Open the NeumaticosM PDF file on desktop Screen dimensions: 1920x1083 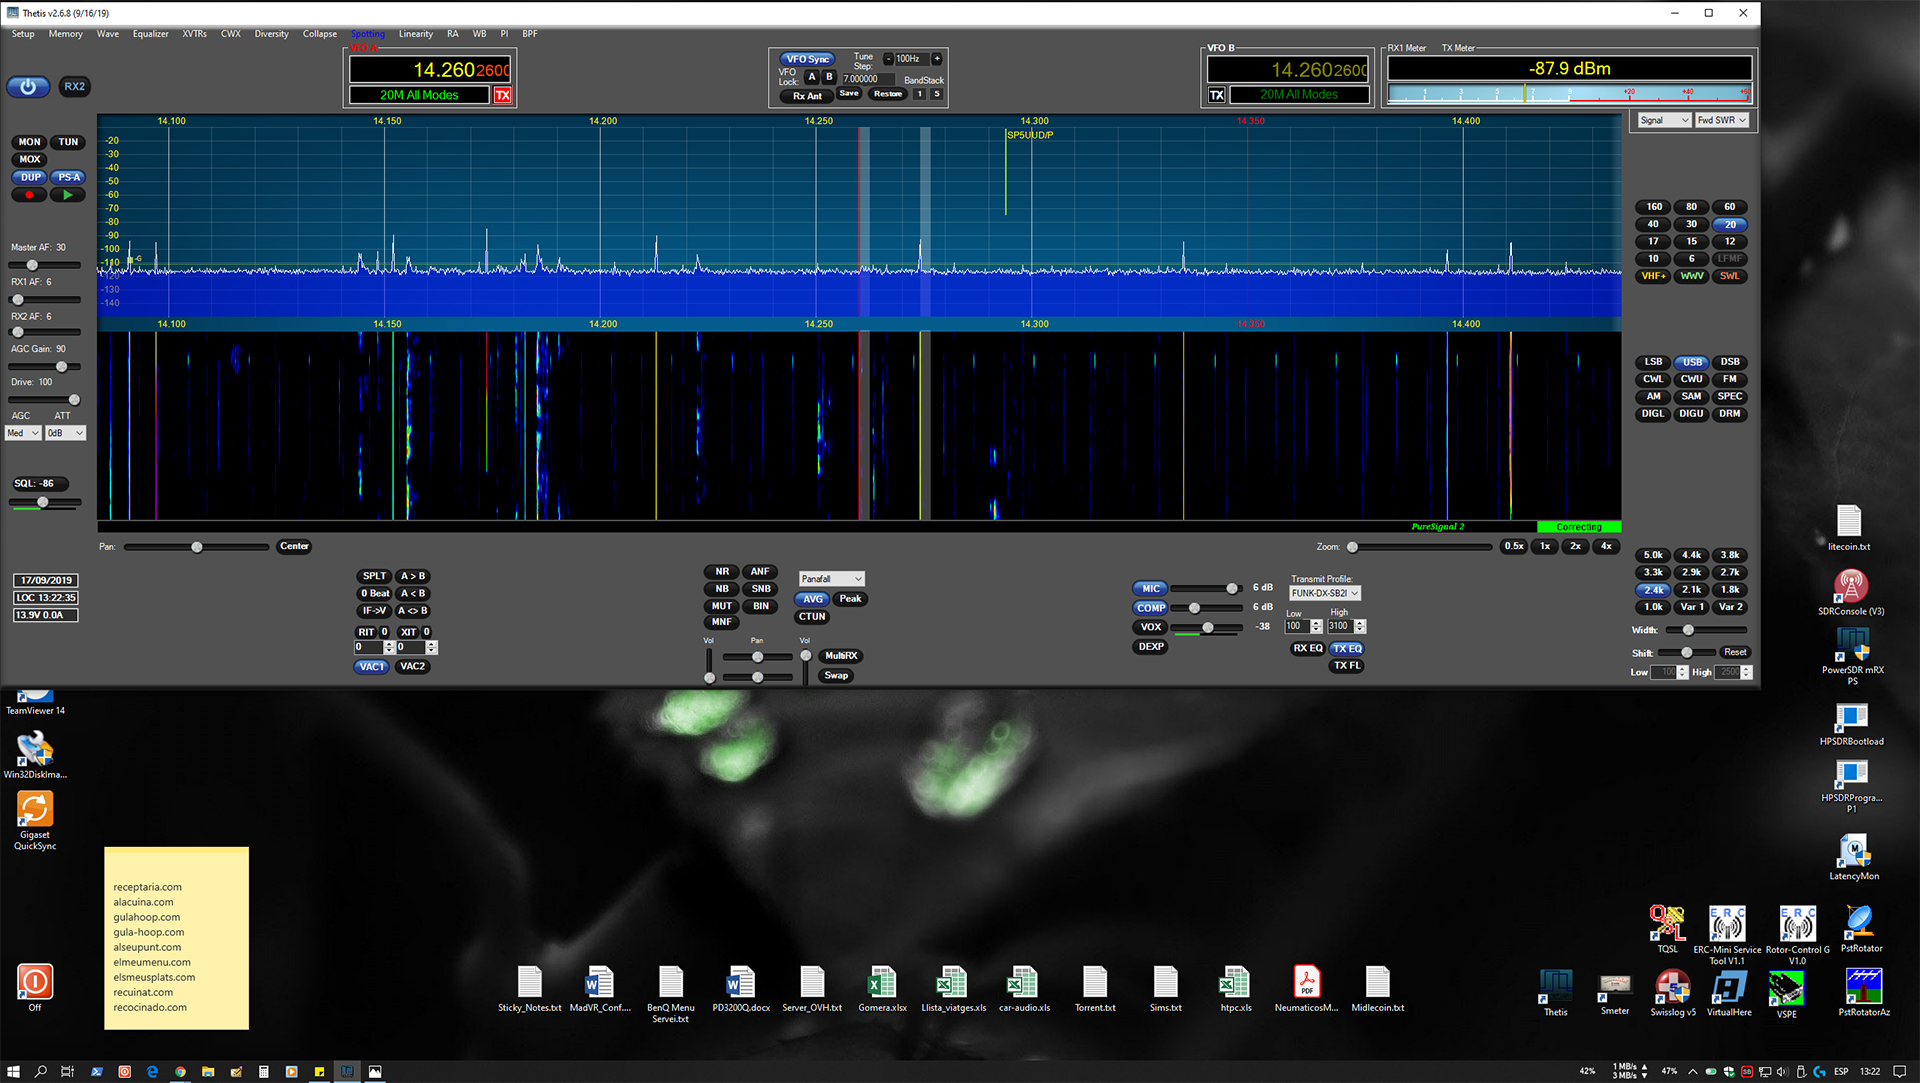(x=1306, y=983)
